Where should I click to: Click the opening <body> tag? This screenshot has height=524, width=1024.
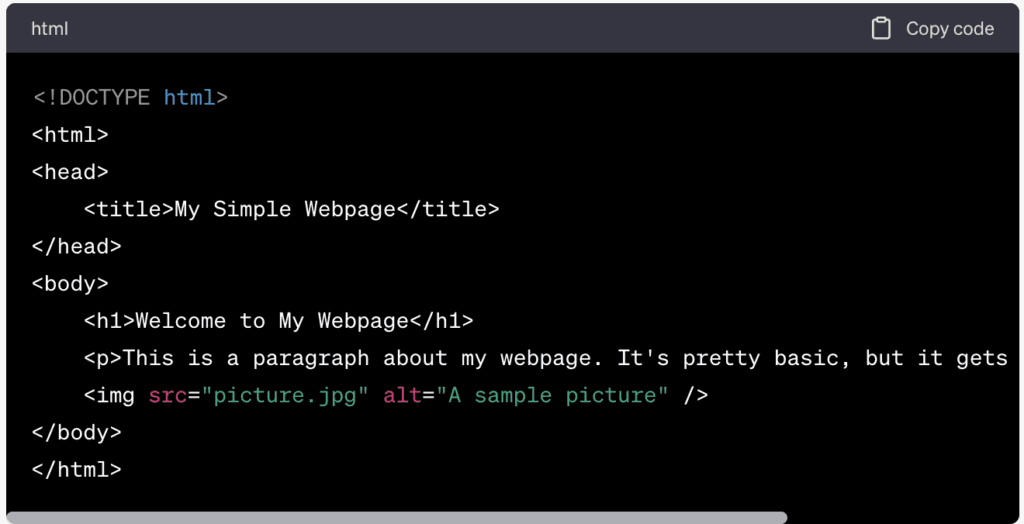(71, 284)
